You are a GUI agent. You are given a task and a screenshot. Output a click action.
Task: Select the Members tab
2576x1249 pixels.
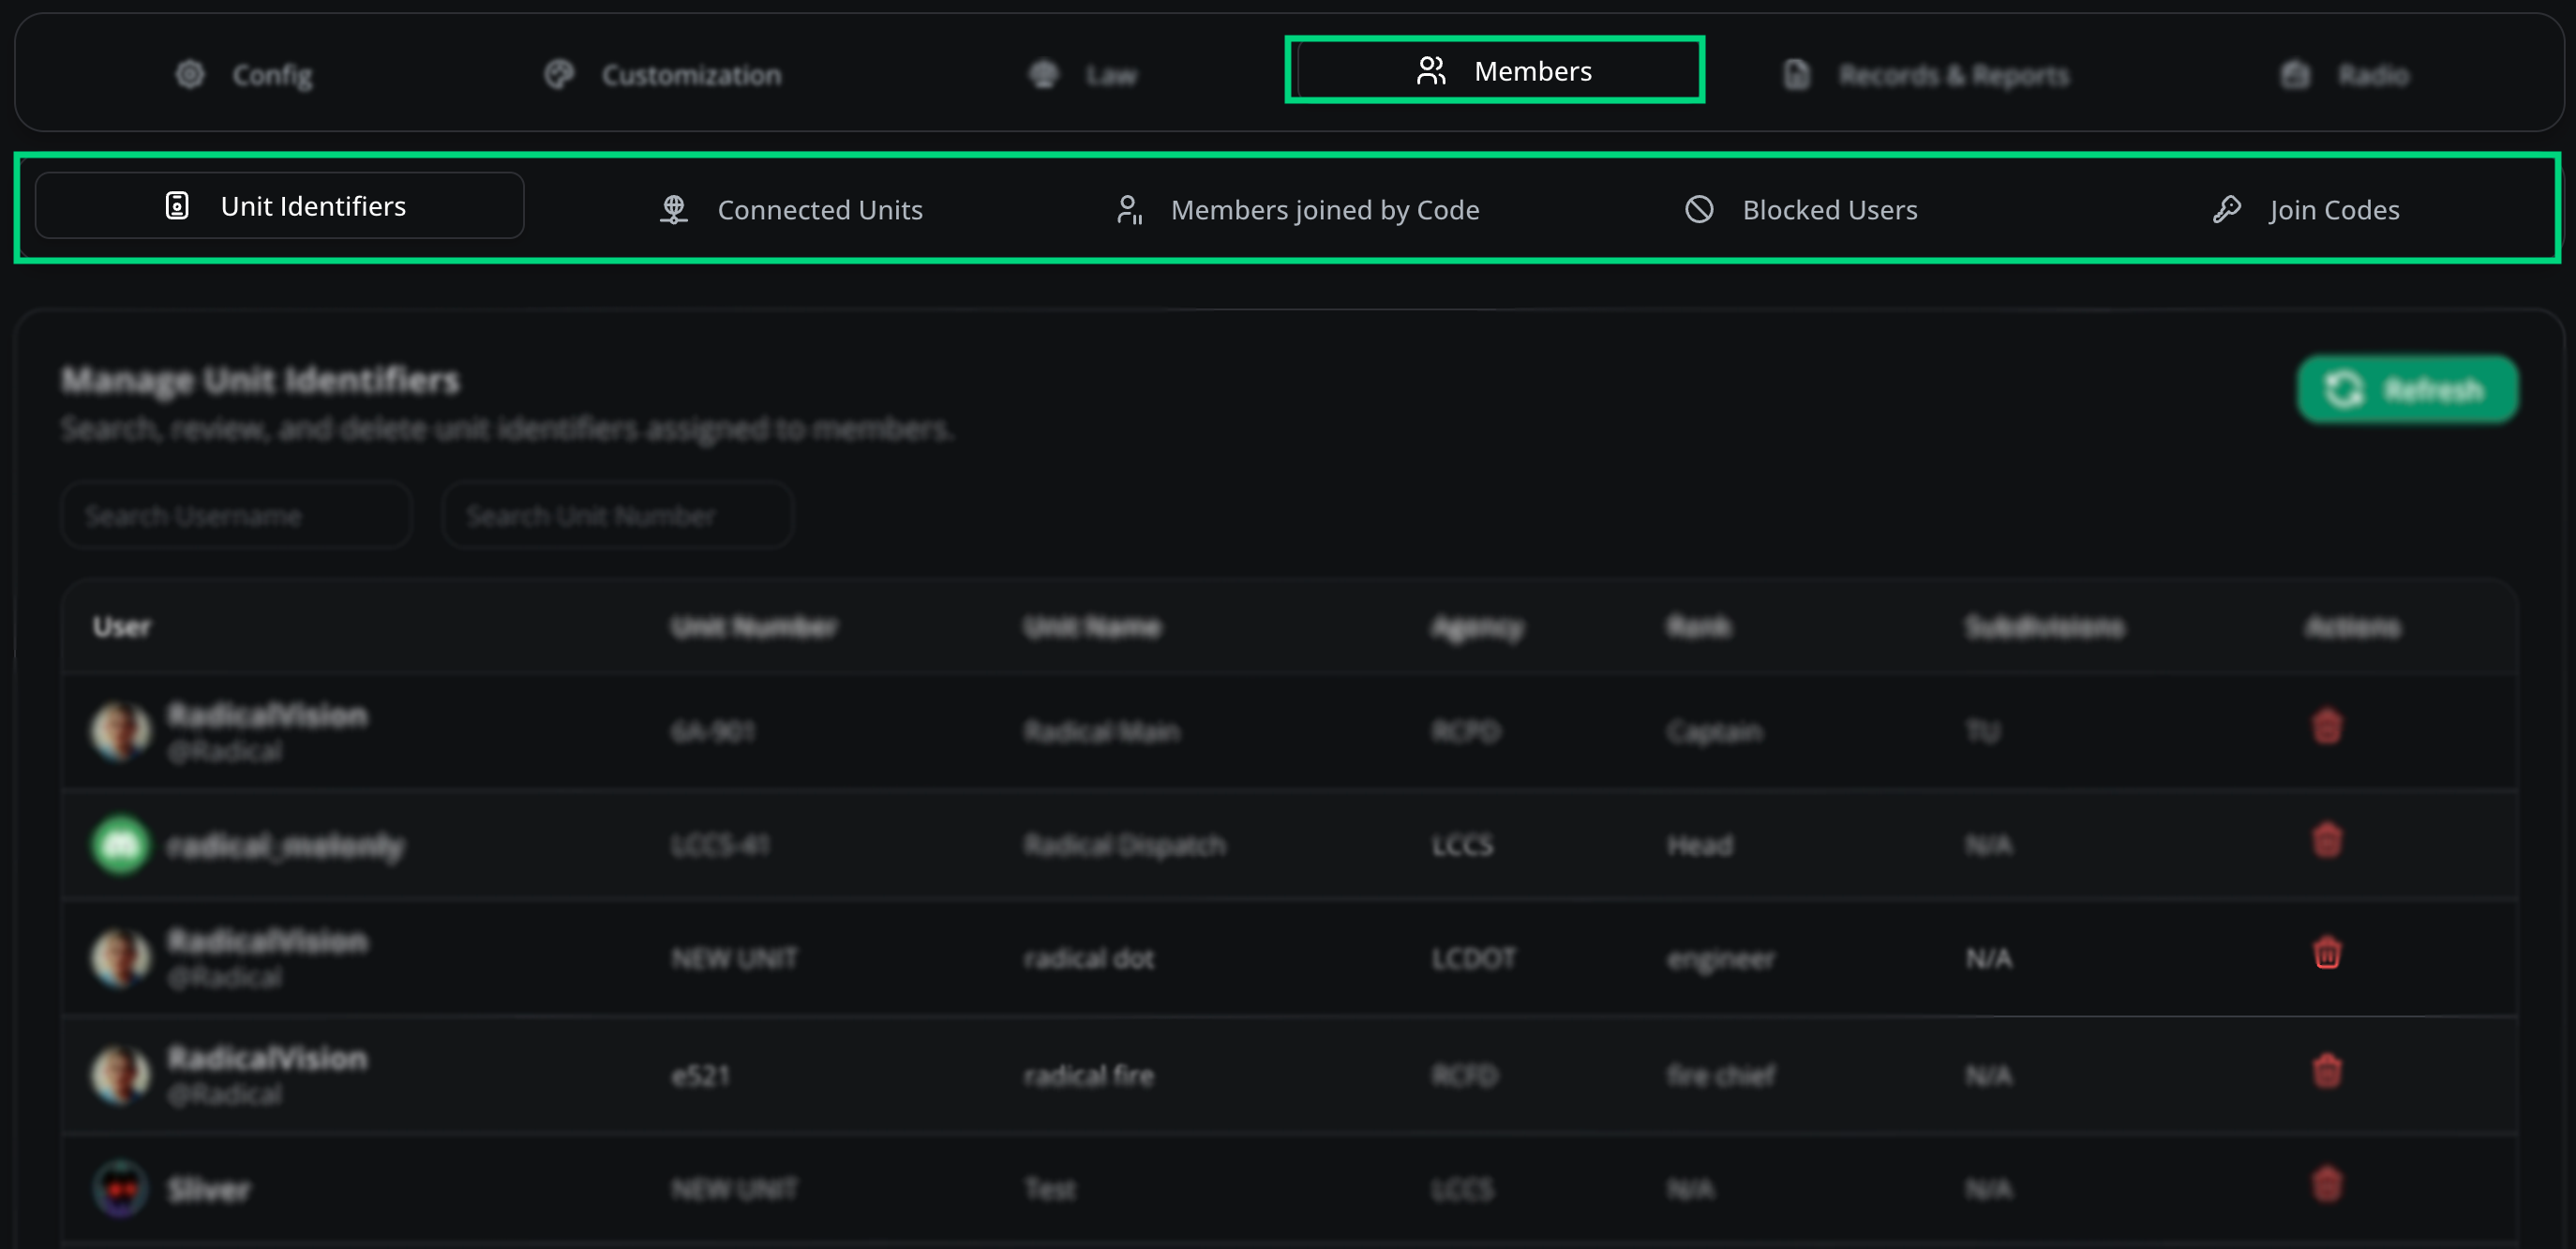pos(1494,70)
